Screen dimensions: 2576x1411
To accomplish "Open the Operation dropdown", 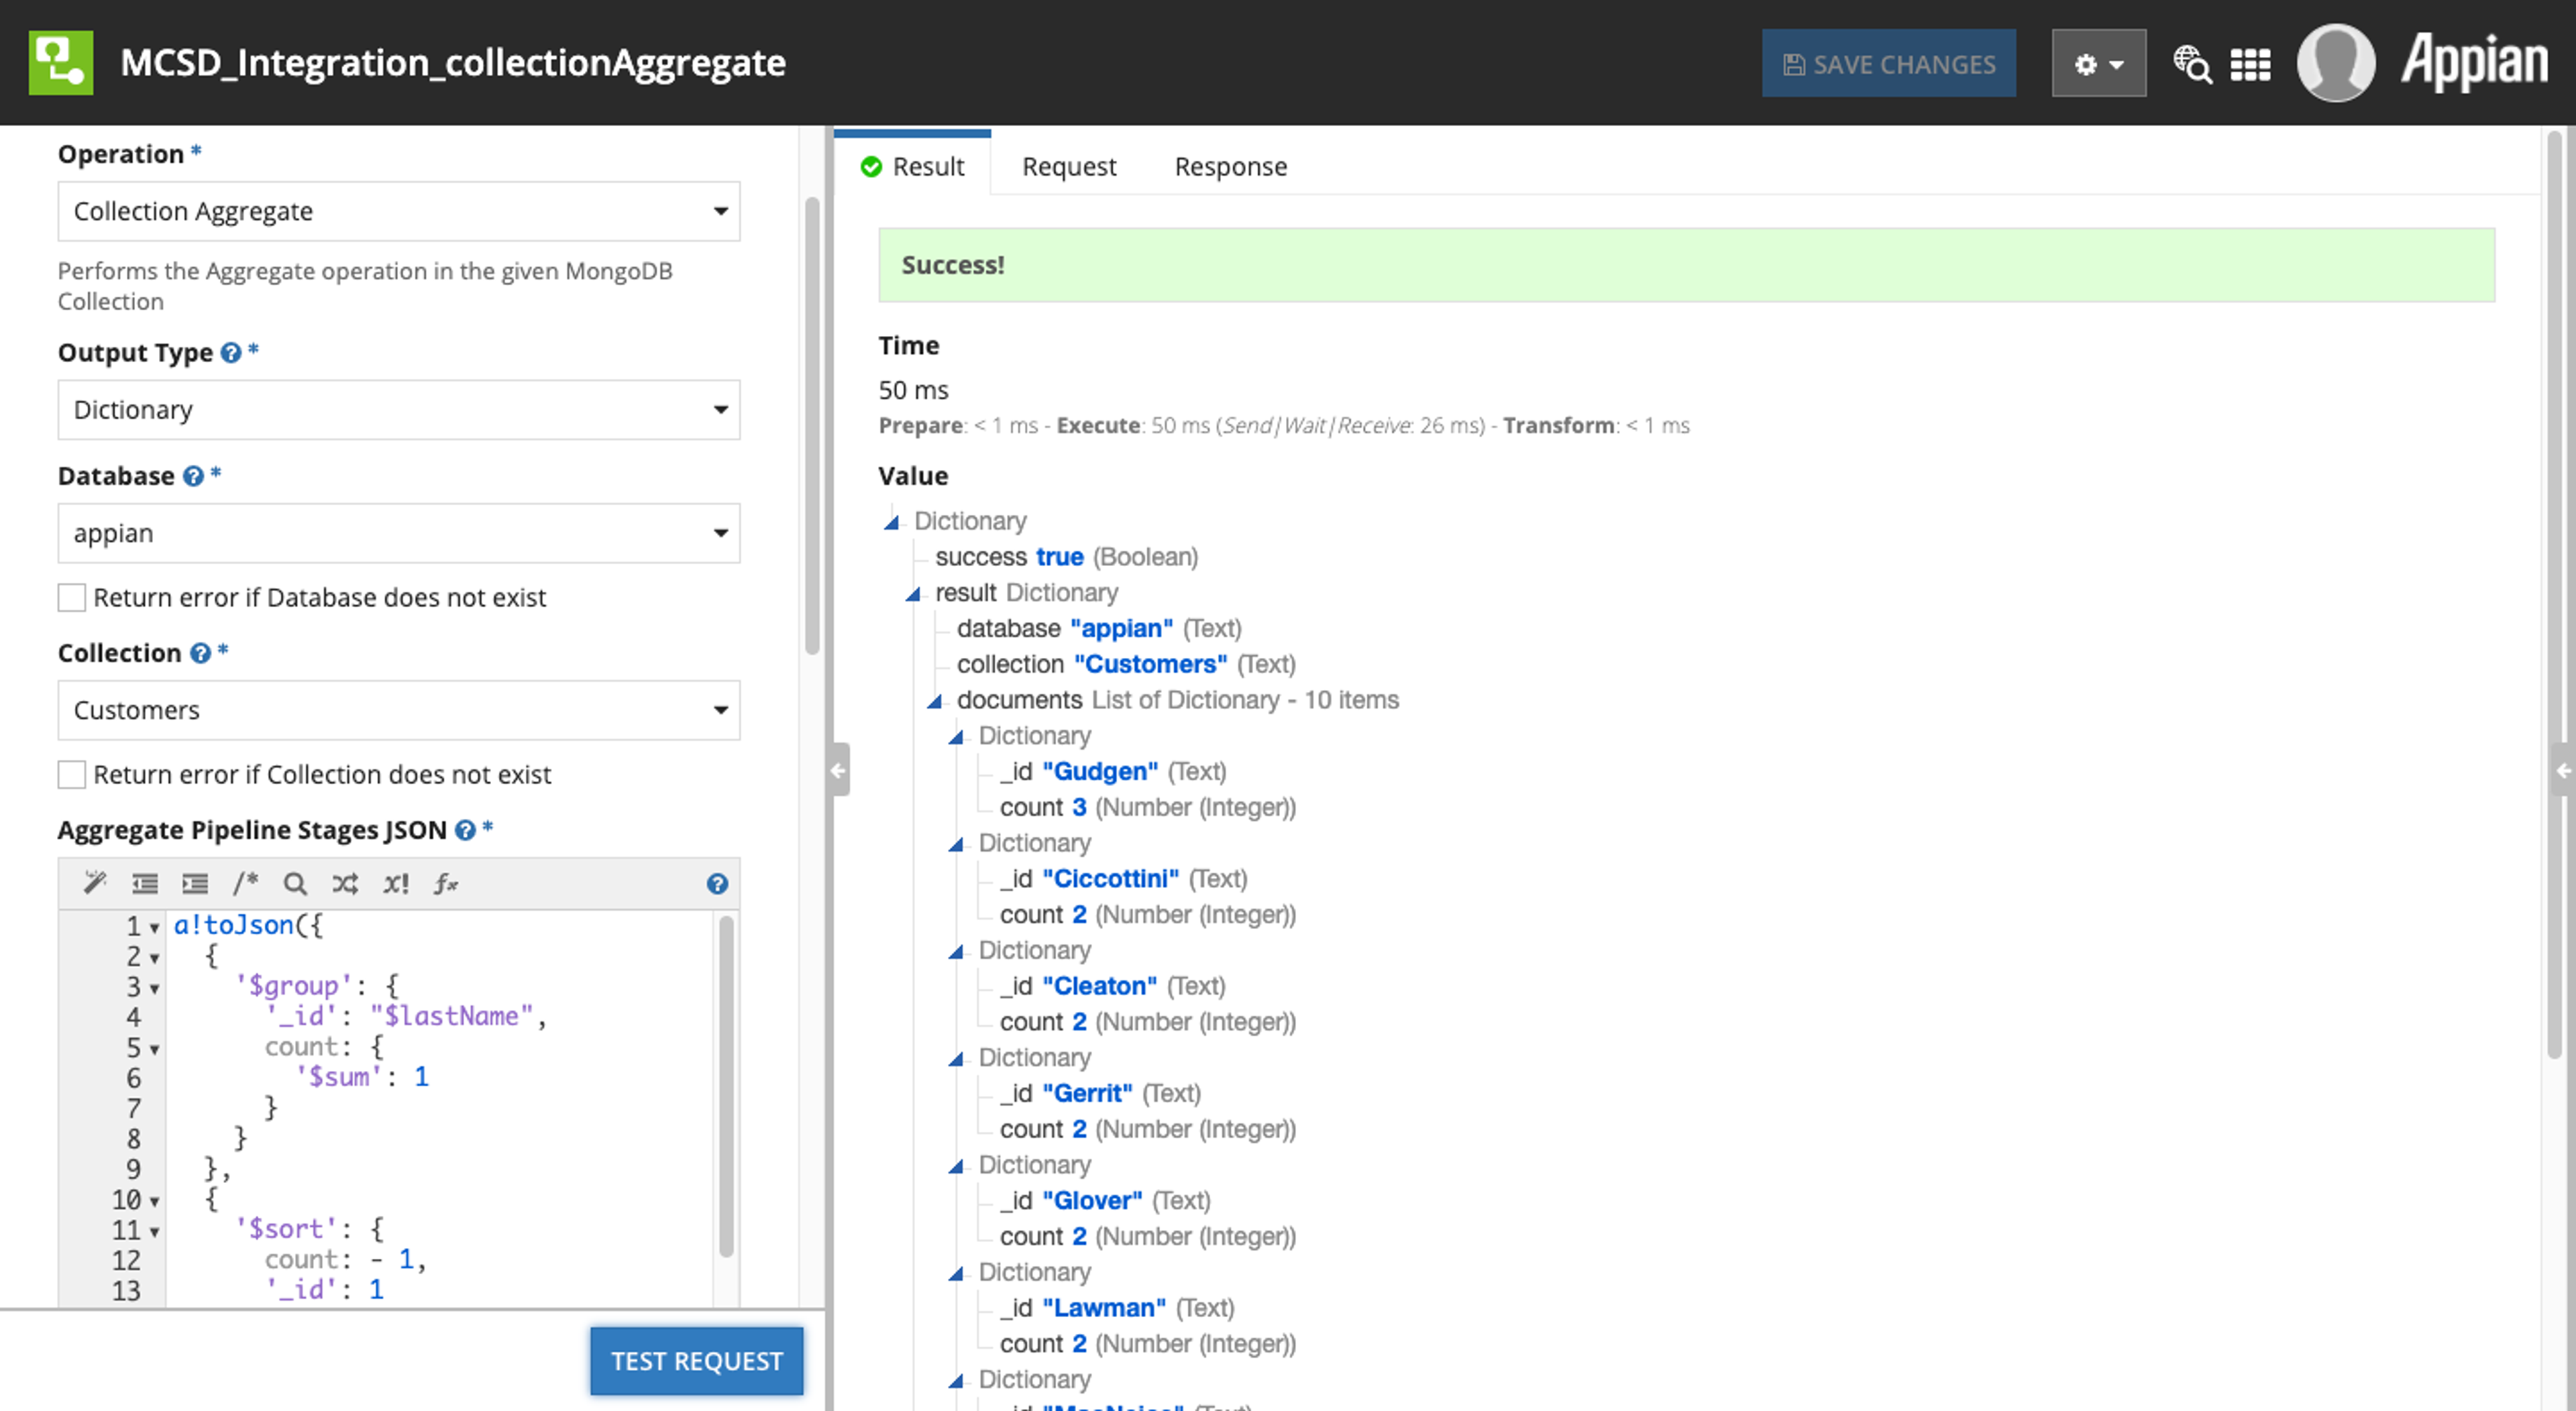I will (x=399, y=211).
